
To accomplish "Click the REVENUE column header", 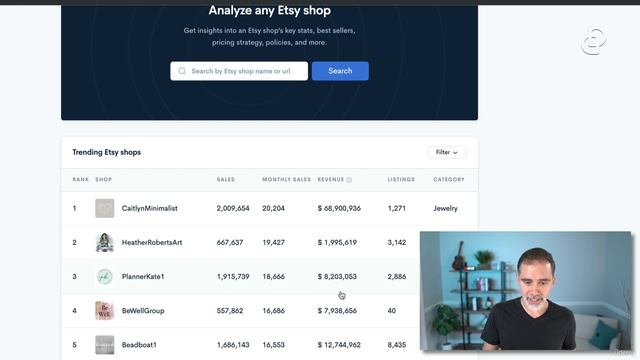I will tap(331, 180).
